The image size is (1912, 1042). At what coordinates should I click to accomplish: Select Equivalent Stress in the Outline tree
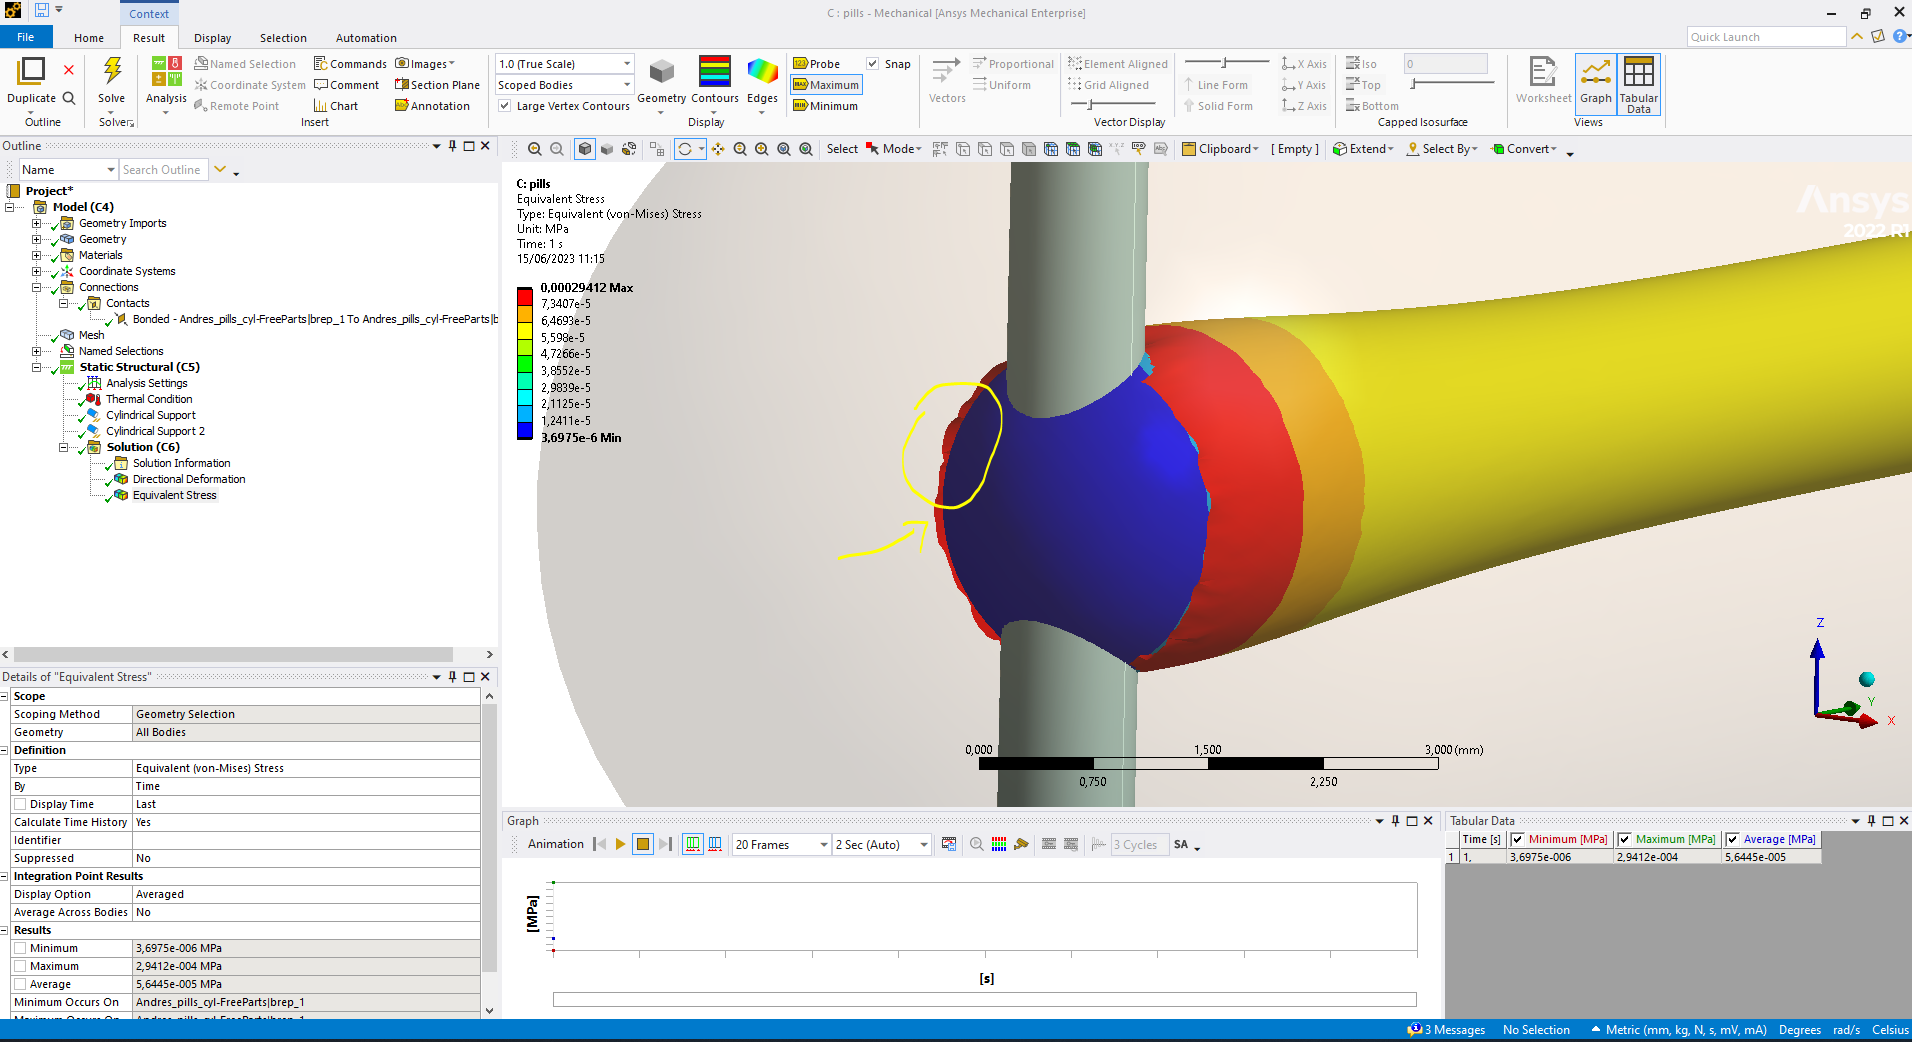coord(174,495)
